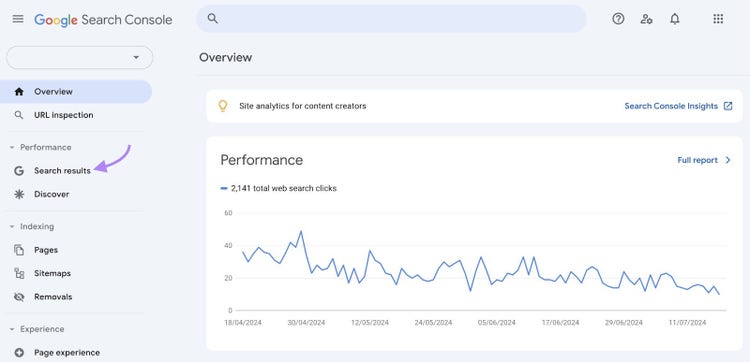This screenshot has width=750, height=362.
Task: Click the Overview home icon
Action: (x=19, y=92)
